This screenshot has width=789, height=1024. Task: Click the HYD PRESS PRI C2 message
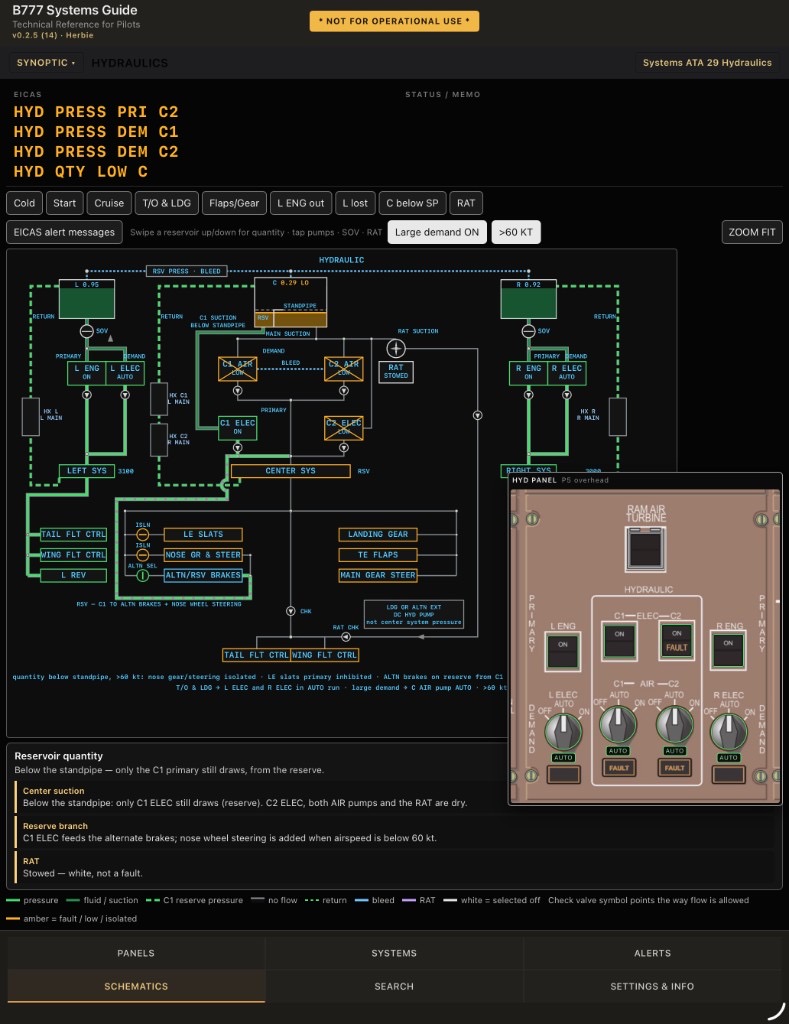pos(96,112)
